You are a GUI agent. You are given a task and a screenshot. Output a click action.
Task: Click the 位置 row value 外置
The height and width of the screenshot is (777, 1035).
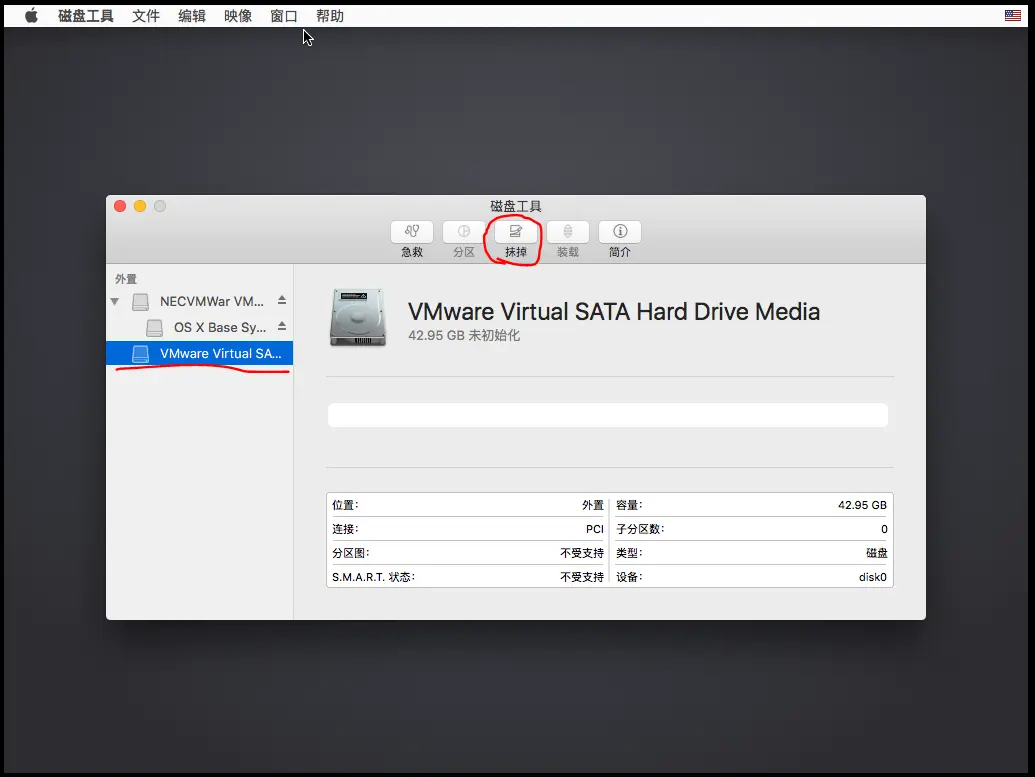pos(593,505)
